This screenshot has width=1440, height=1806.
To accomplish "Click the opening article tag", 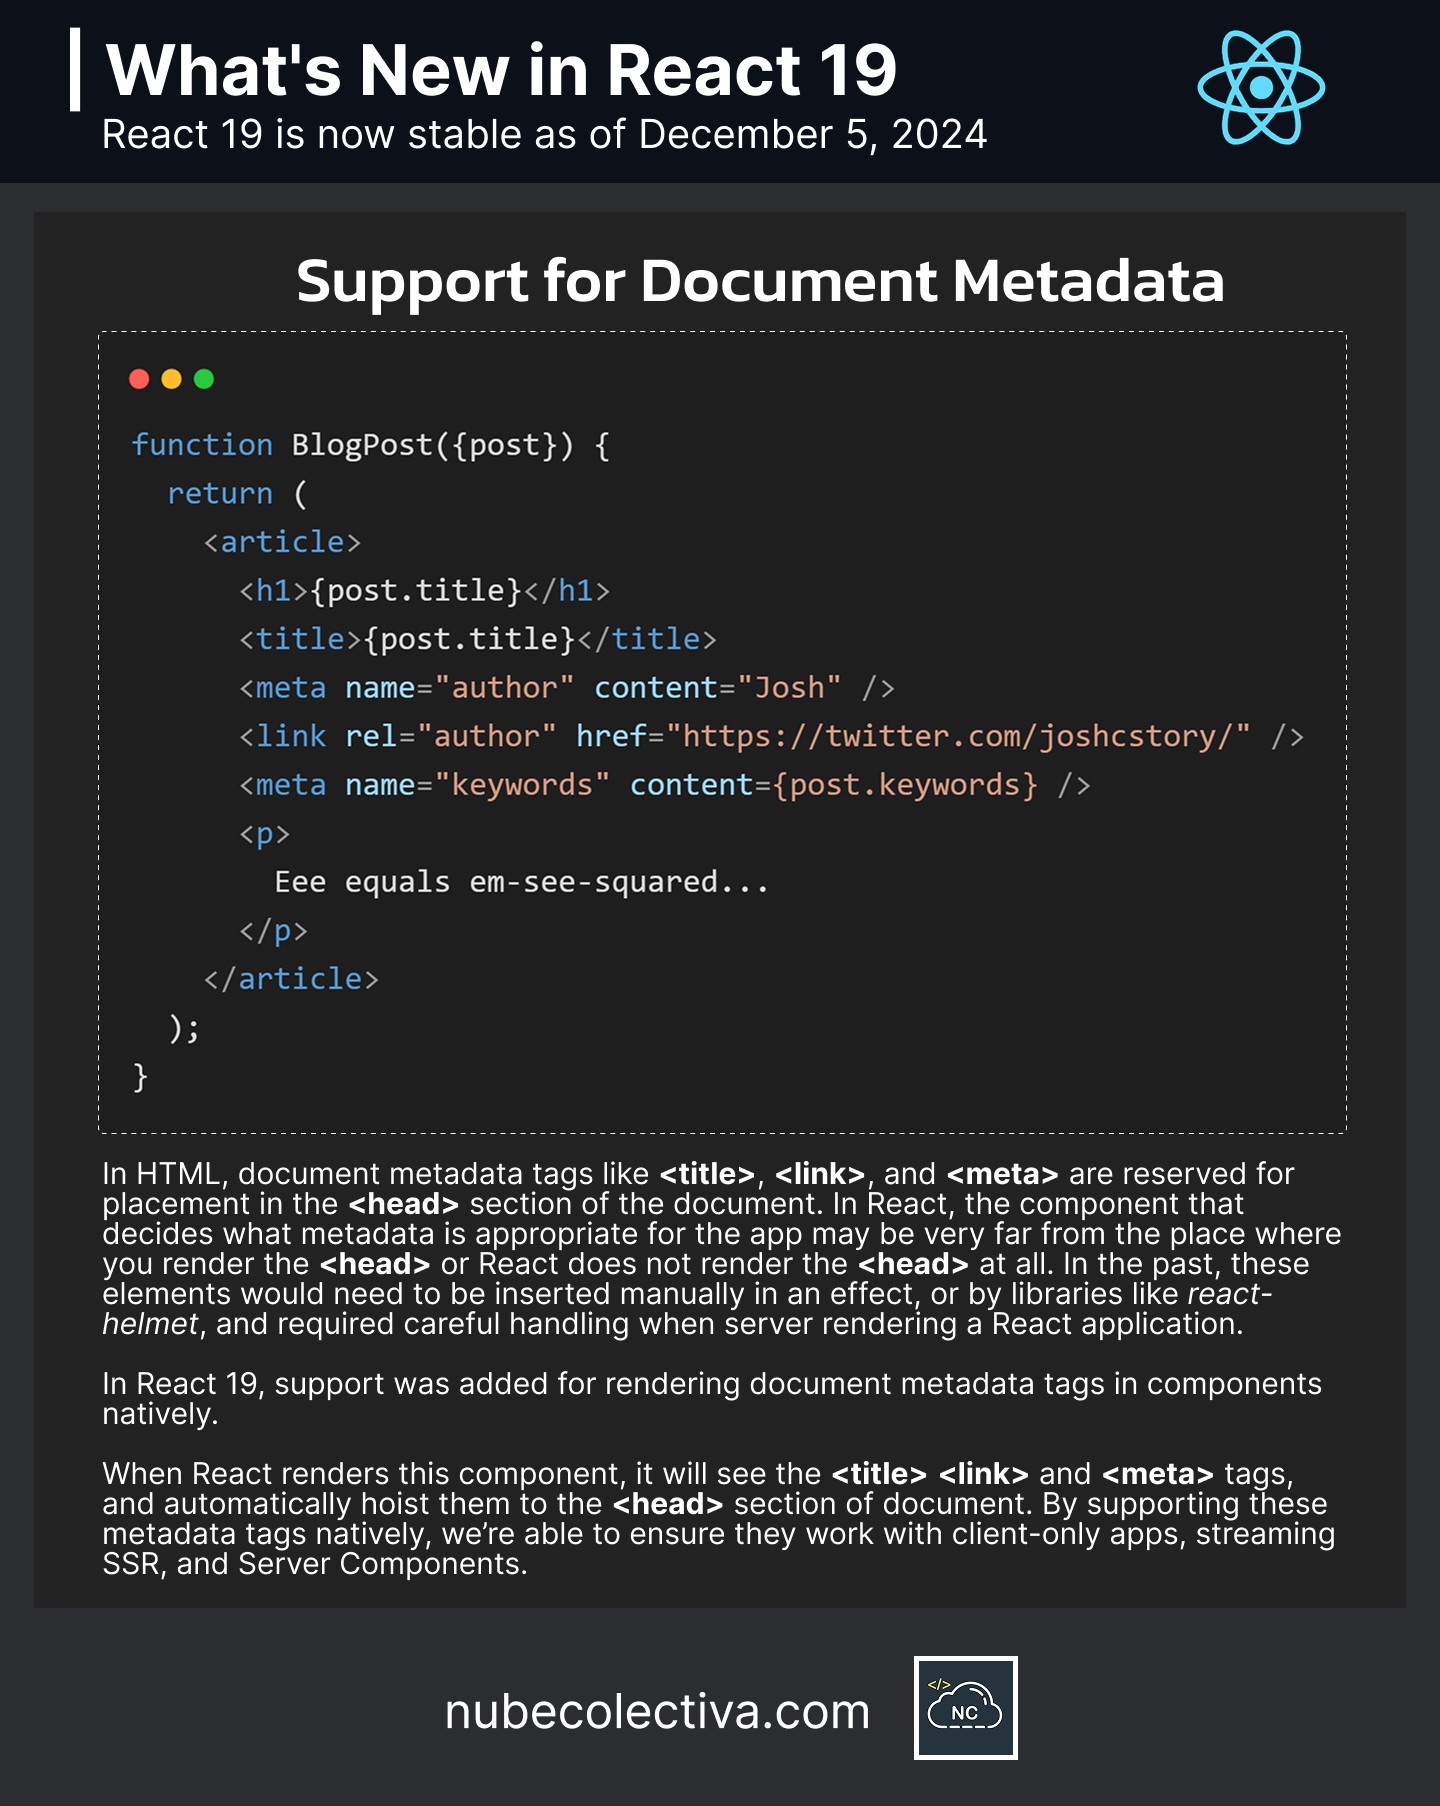I will pyautogui.click(x=282, y=541).
